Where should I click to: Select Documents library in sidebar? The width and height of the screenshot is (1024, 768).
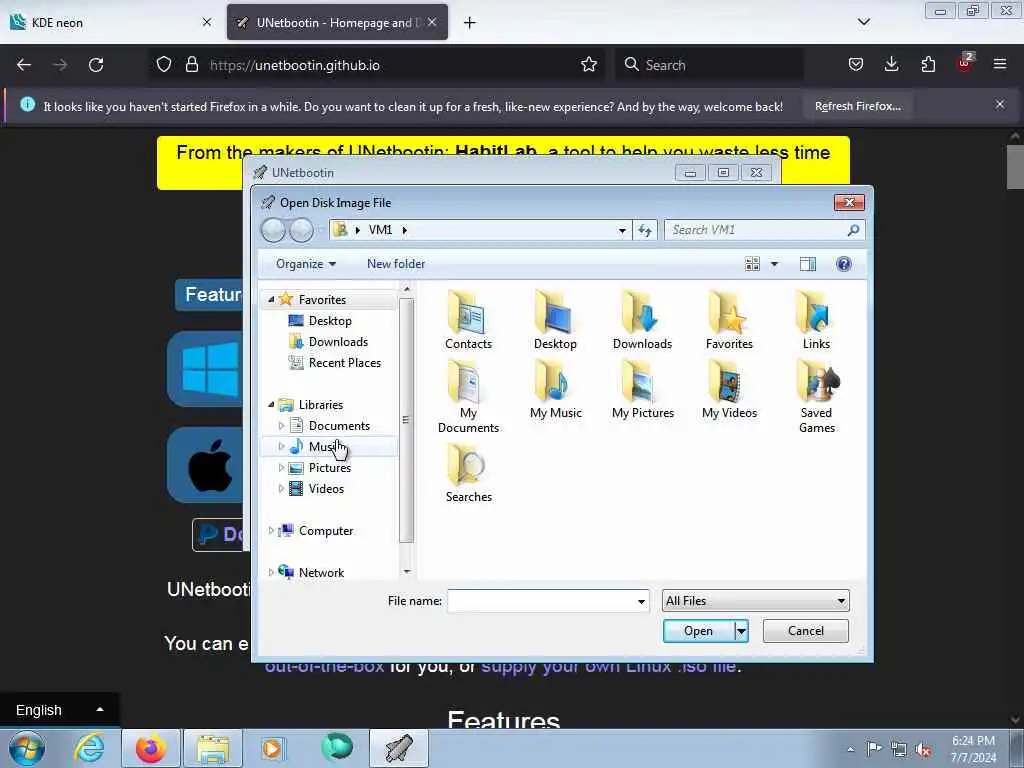[339, 426]
